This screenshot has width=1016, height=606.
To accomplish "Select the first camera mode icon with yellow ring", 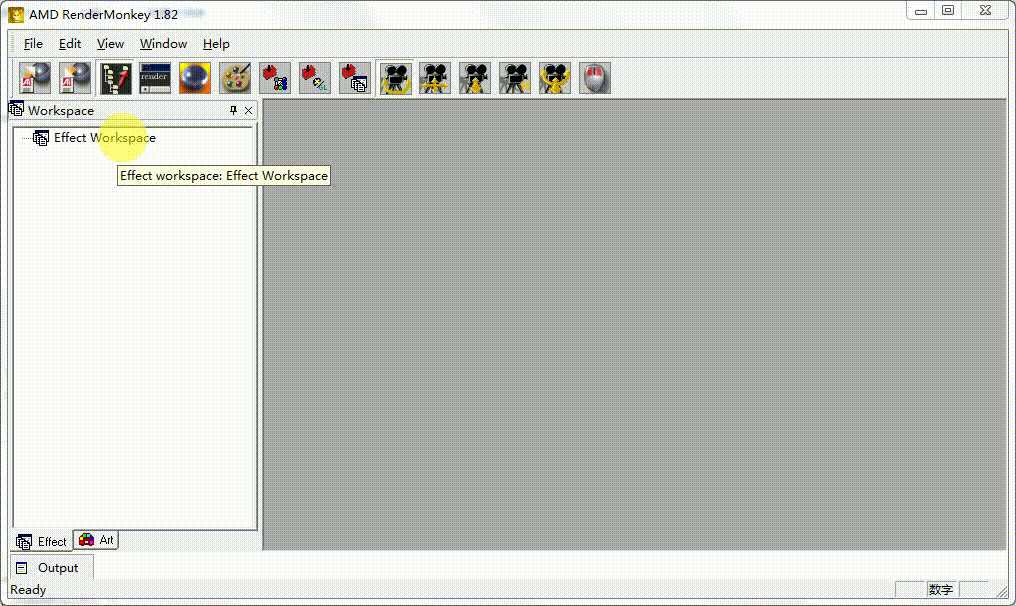I will coord(395,78).
